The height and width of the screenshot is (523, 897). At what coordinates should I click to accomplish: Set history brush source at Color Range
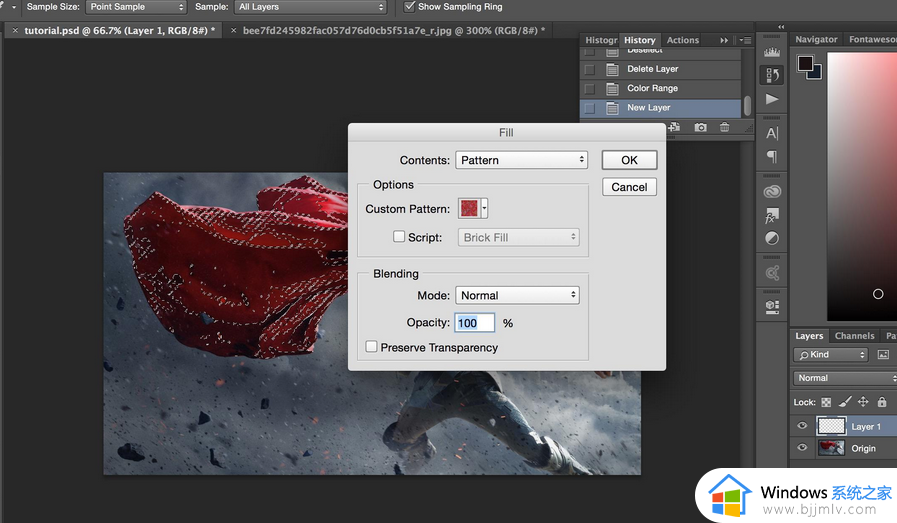tap(589, 89)
